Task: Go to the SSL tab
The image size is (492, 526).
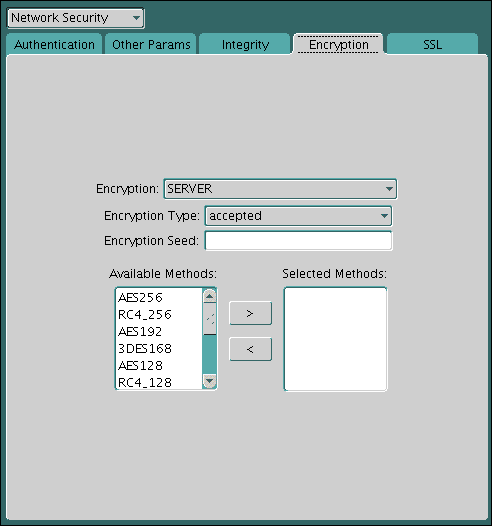Action: [432, 45]
